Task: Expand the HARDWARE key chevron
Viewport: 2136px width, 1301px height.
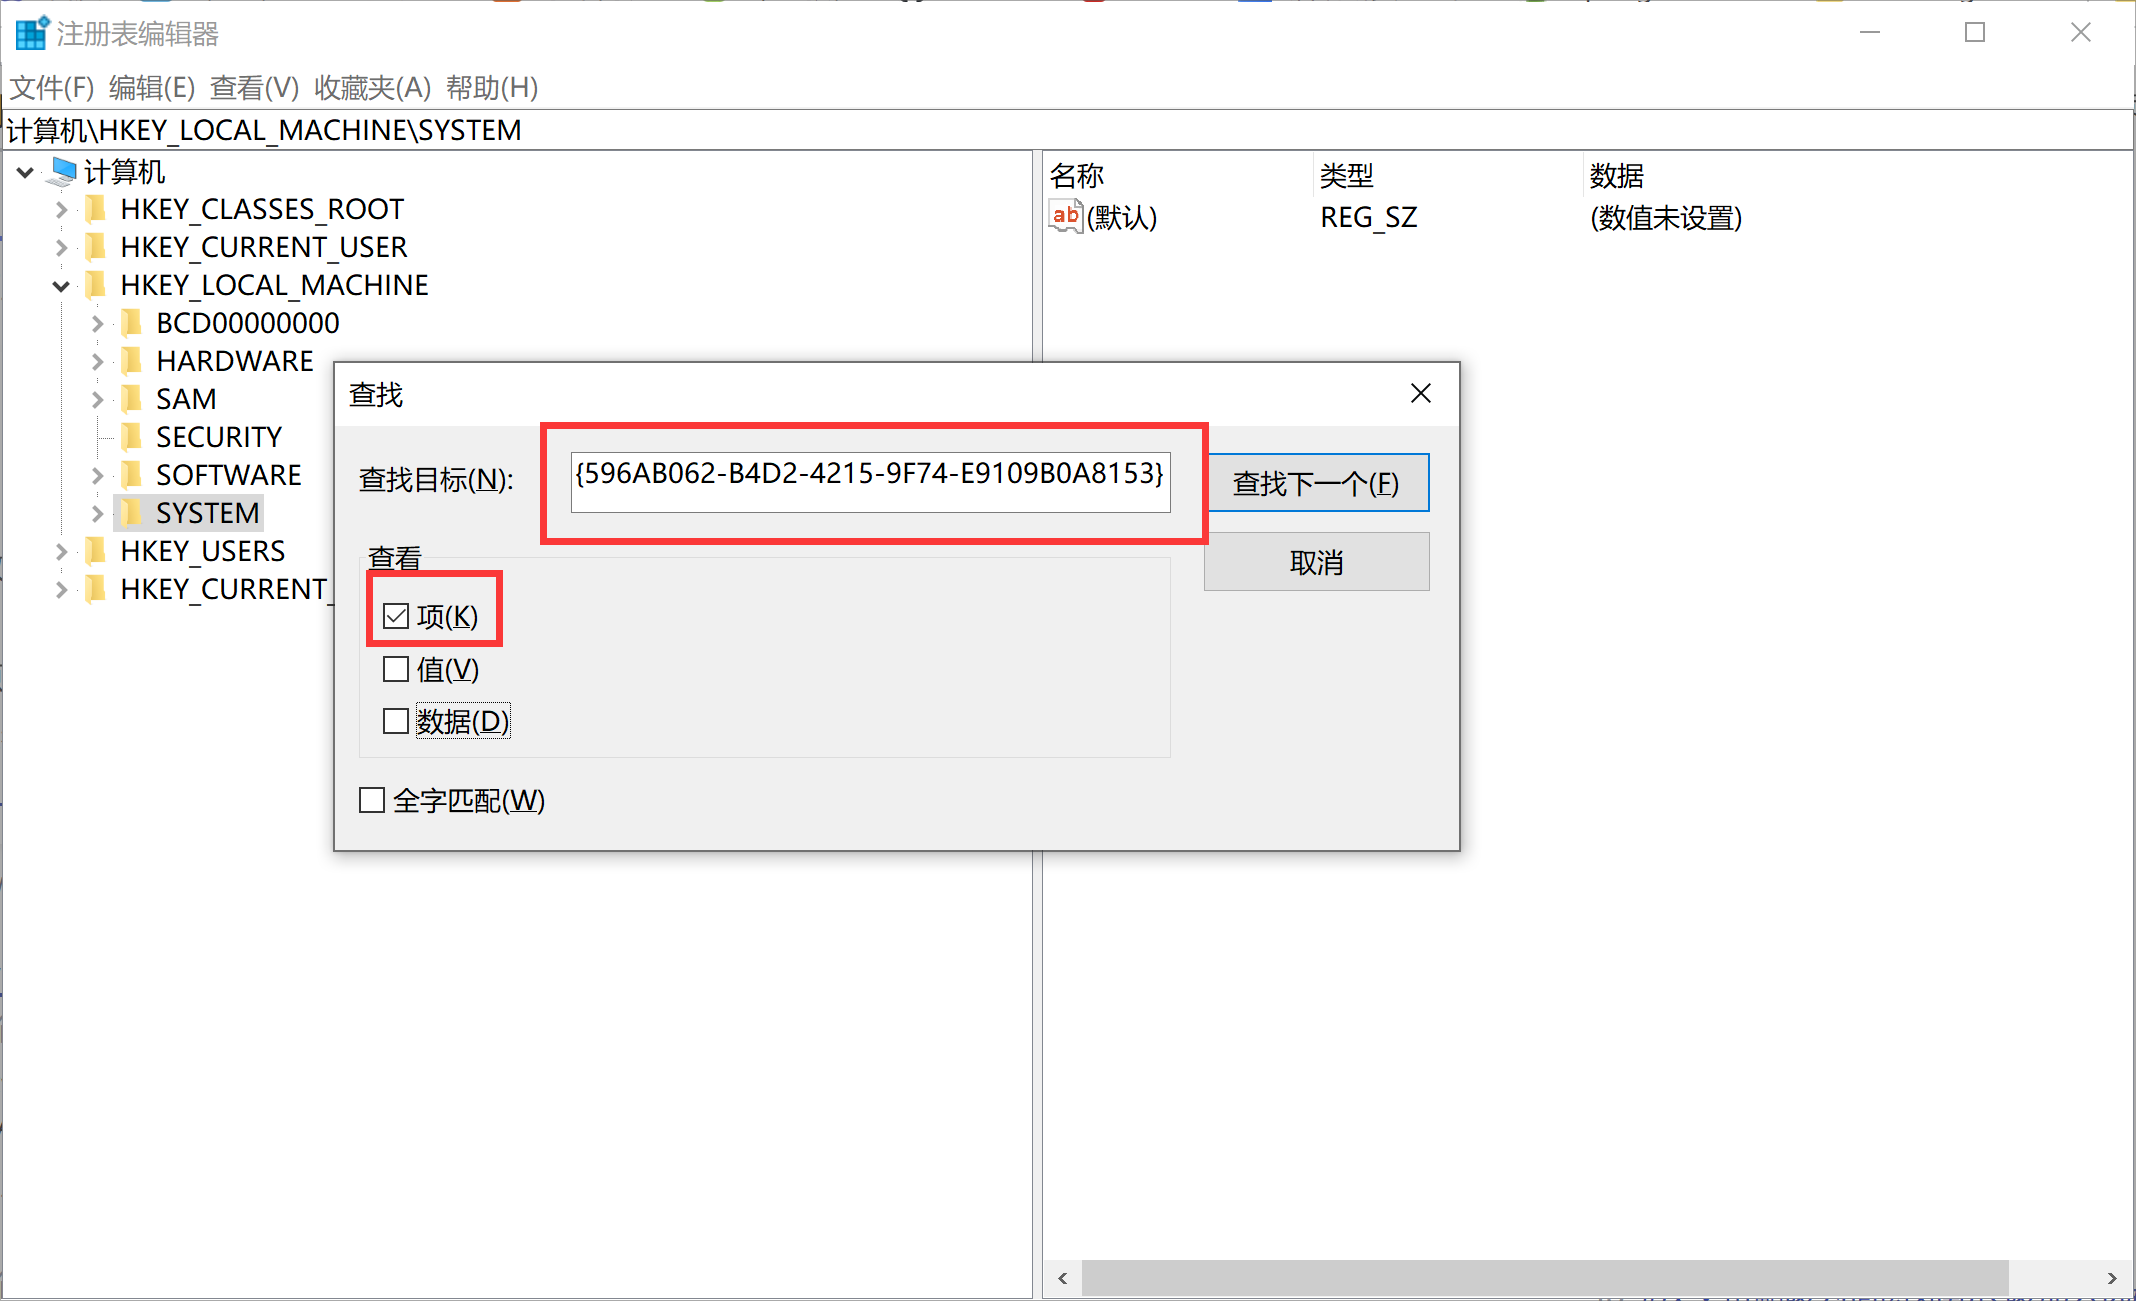Action: click(97, 361)
